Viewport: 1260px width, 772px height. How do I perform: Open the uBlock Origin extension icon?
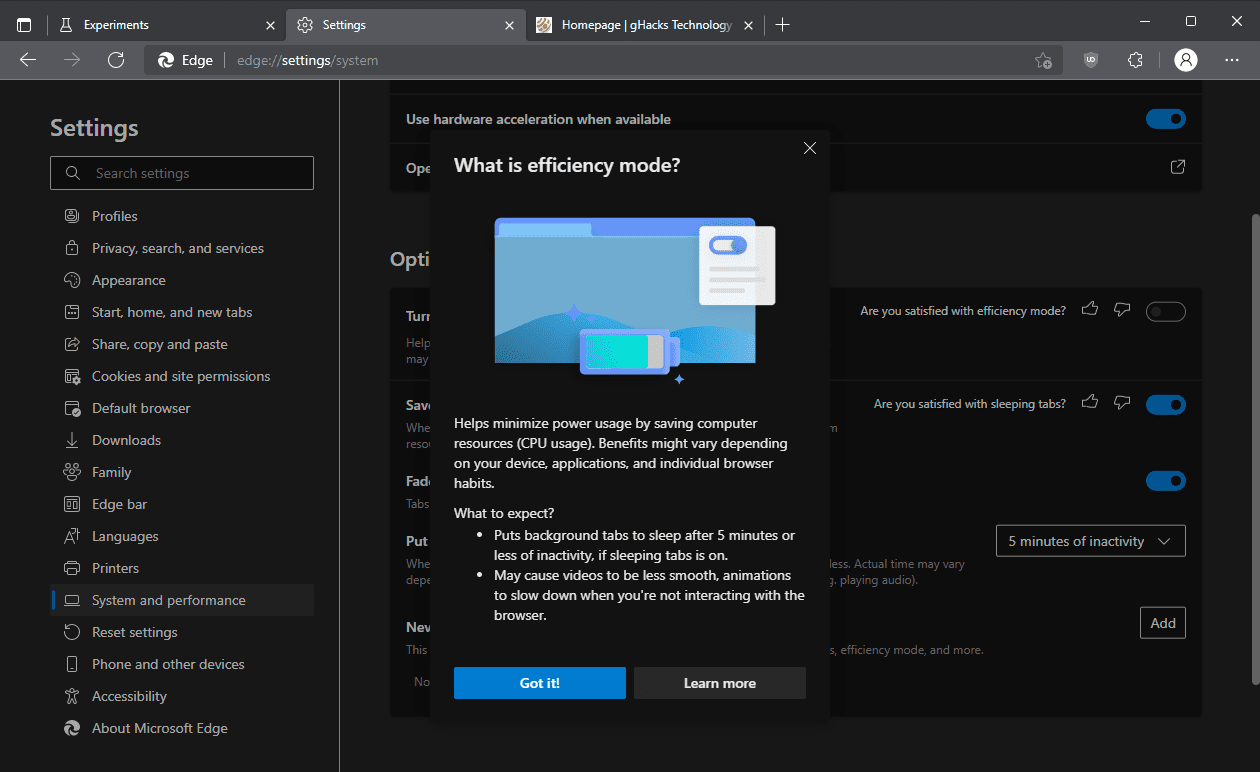(x=1090, y=60)
